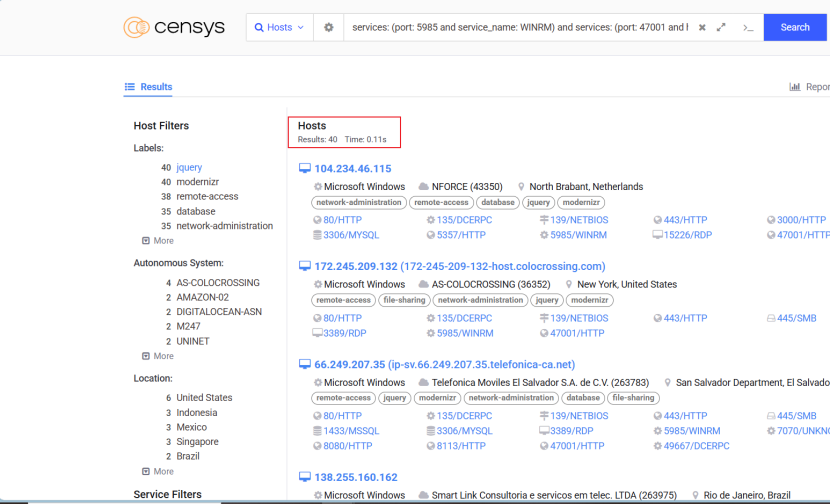
Task: Filter by AS-COLOCROSSING autonomous system
Action: [x=218, y=283]
